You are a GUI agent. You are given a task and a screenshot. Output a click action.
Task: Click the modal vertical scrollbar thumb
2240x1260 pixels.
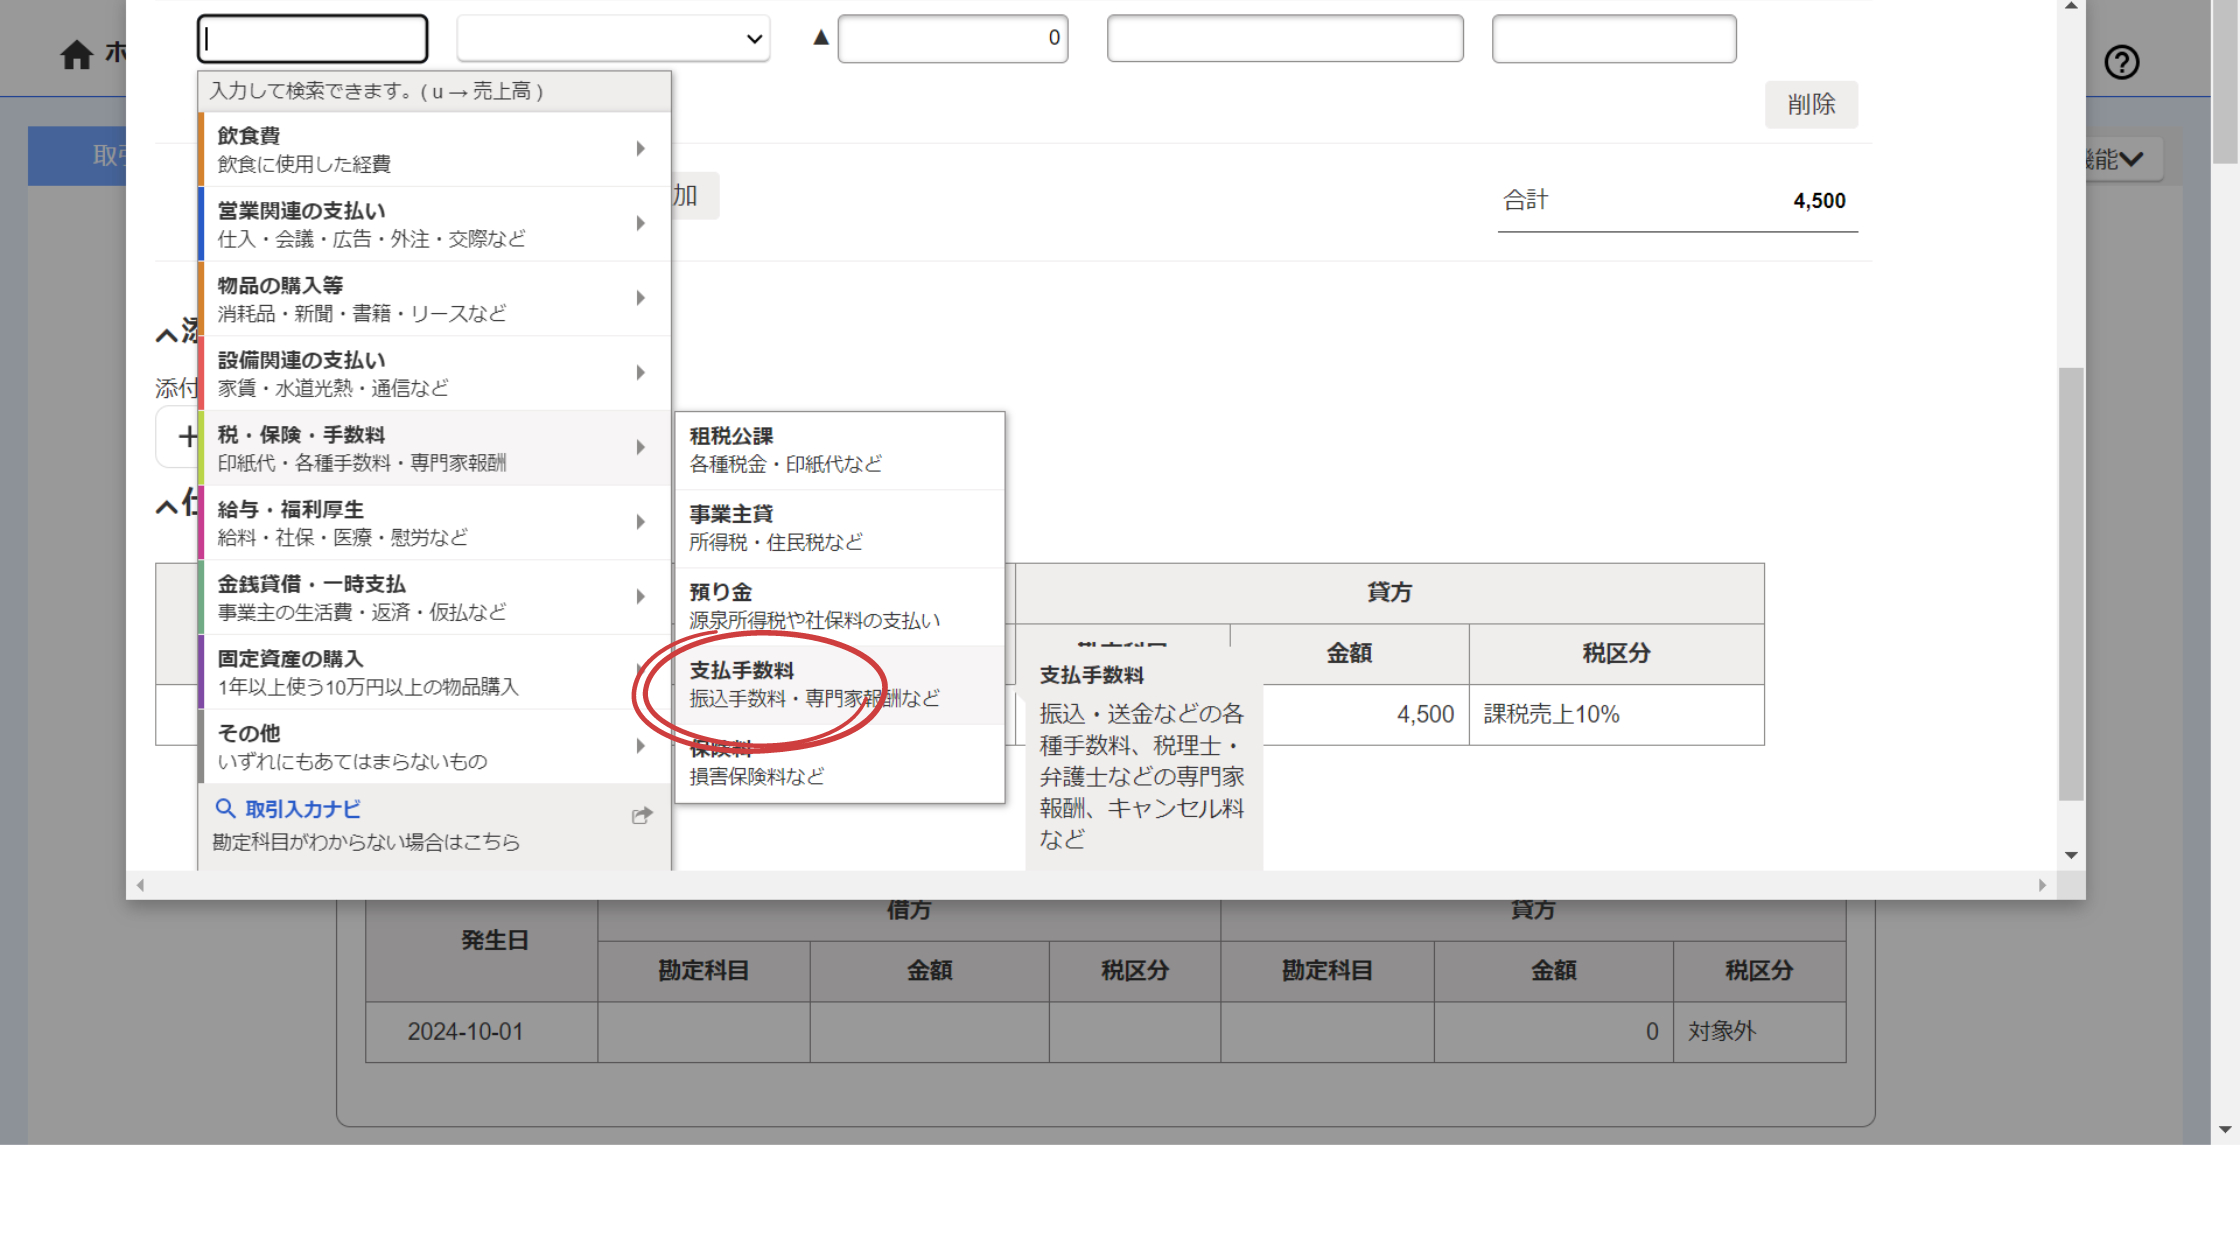(x=2071, y=584)
